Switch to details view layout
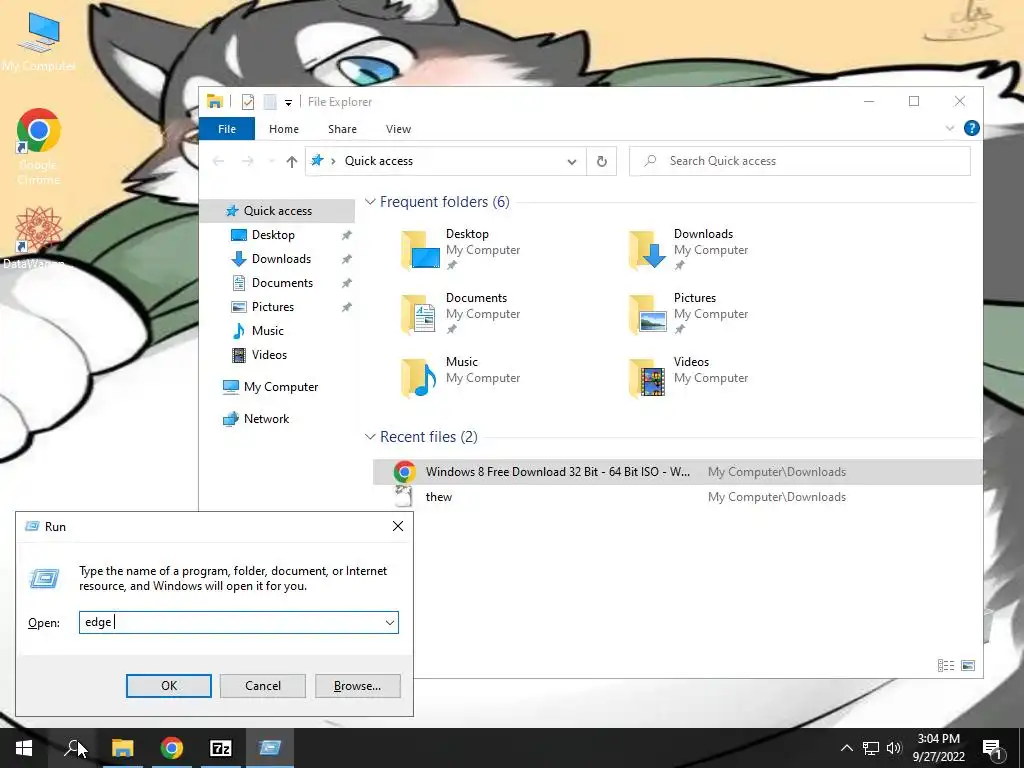This screenshot has height=768, width=1024. pyautogui.click(x=946, y=665)
